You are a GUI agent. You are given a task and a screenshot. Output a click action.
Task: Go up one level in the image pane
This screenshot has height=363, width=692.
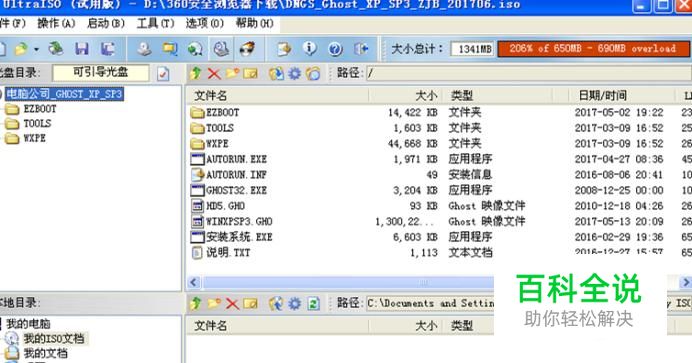[x=196, y=73]
